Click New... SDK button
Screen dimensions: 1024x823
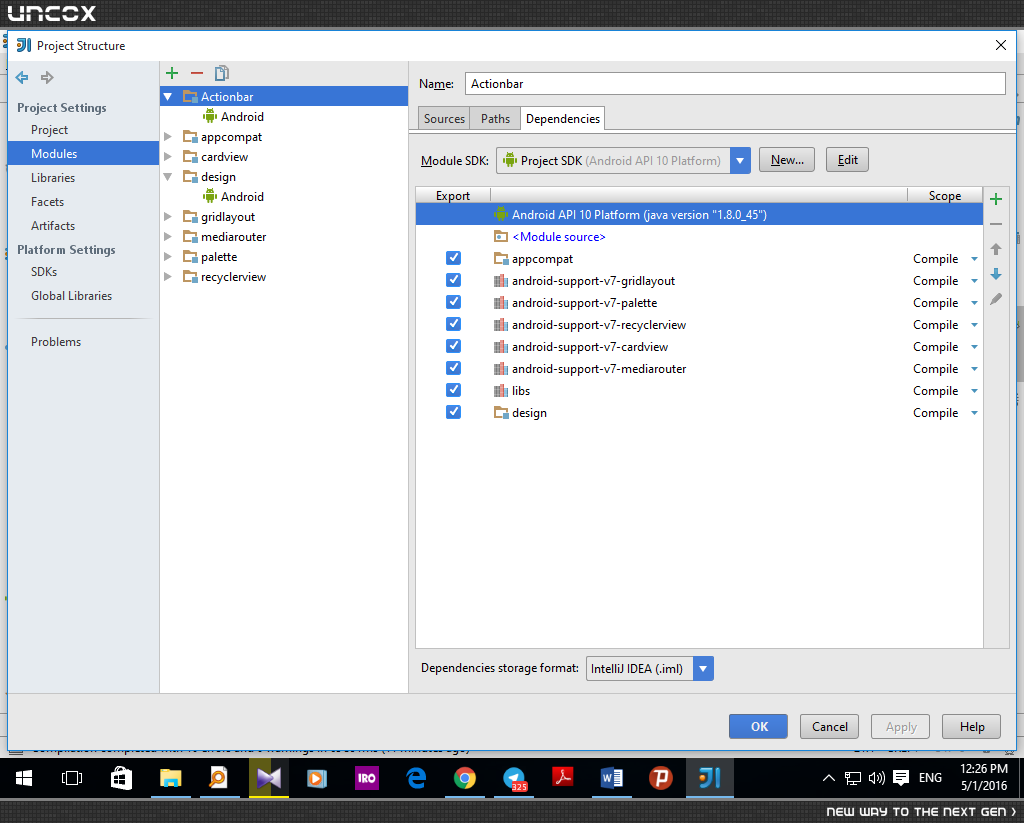tap(787, 160)
